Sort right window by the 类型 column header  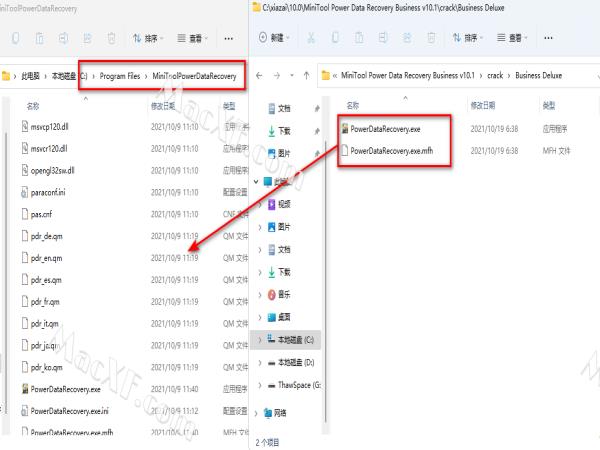[549, 105]
